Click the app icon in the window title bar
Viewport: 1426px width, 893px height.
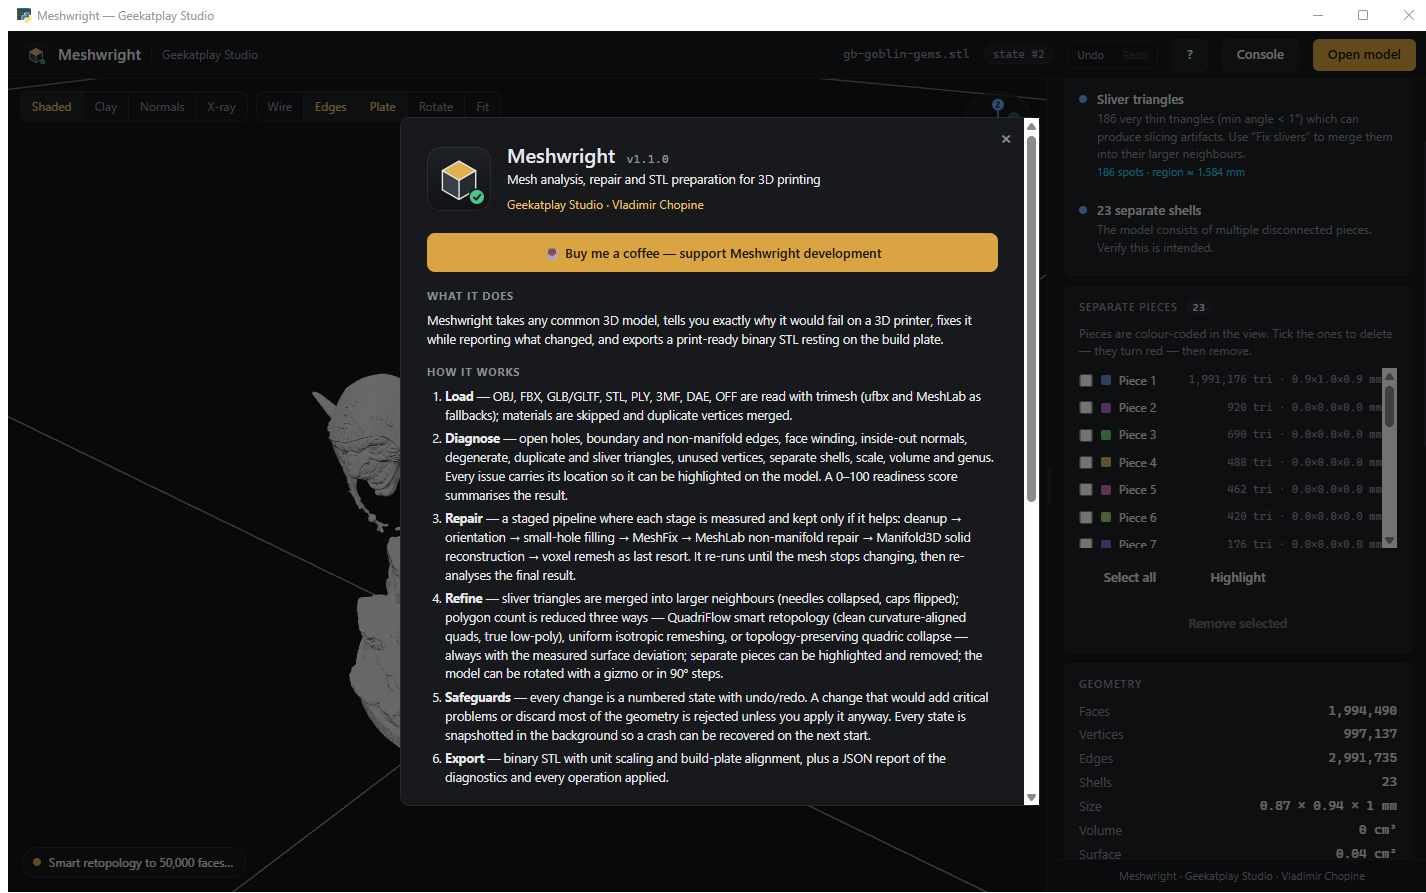coord(24,16)
